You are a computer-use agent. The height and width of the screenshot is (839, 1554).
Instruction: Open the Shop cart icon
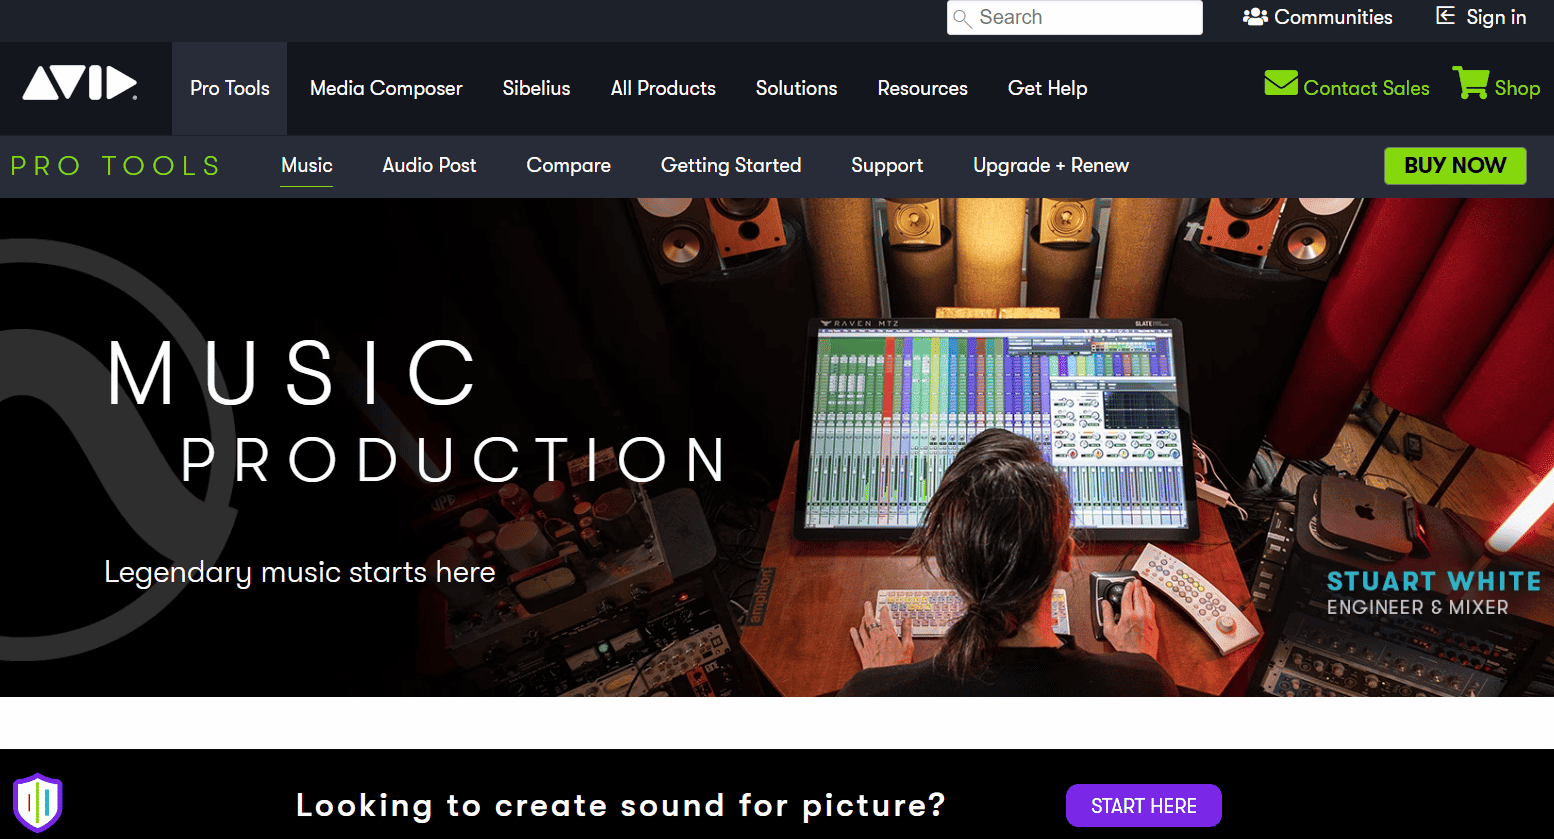pyautogui.click(x=1469, y=85)
